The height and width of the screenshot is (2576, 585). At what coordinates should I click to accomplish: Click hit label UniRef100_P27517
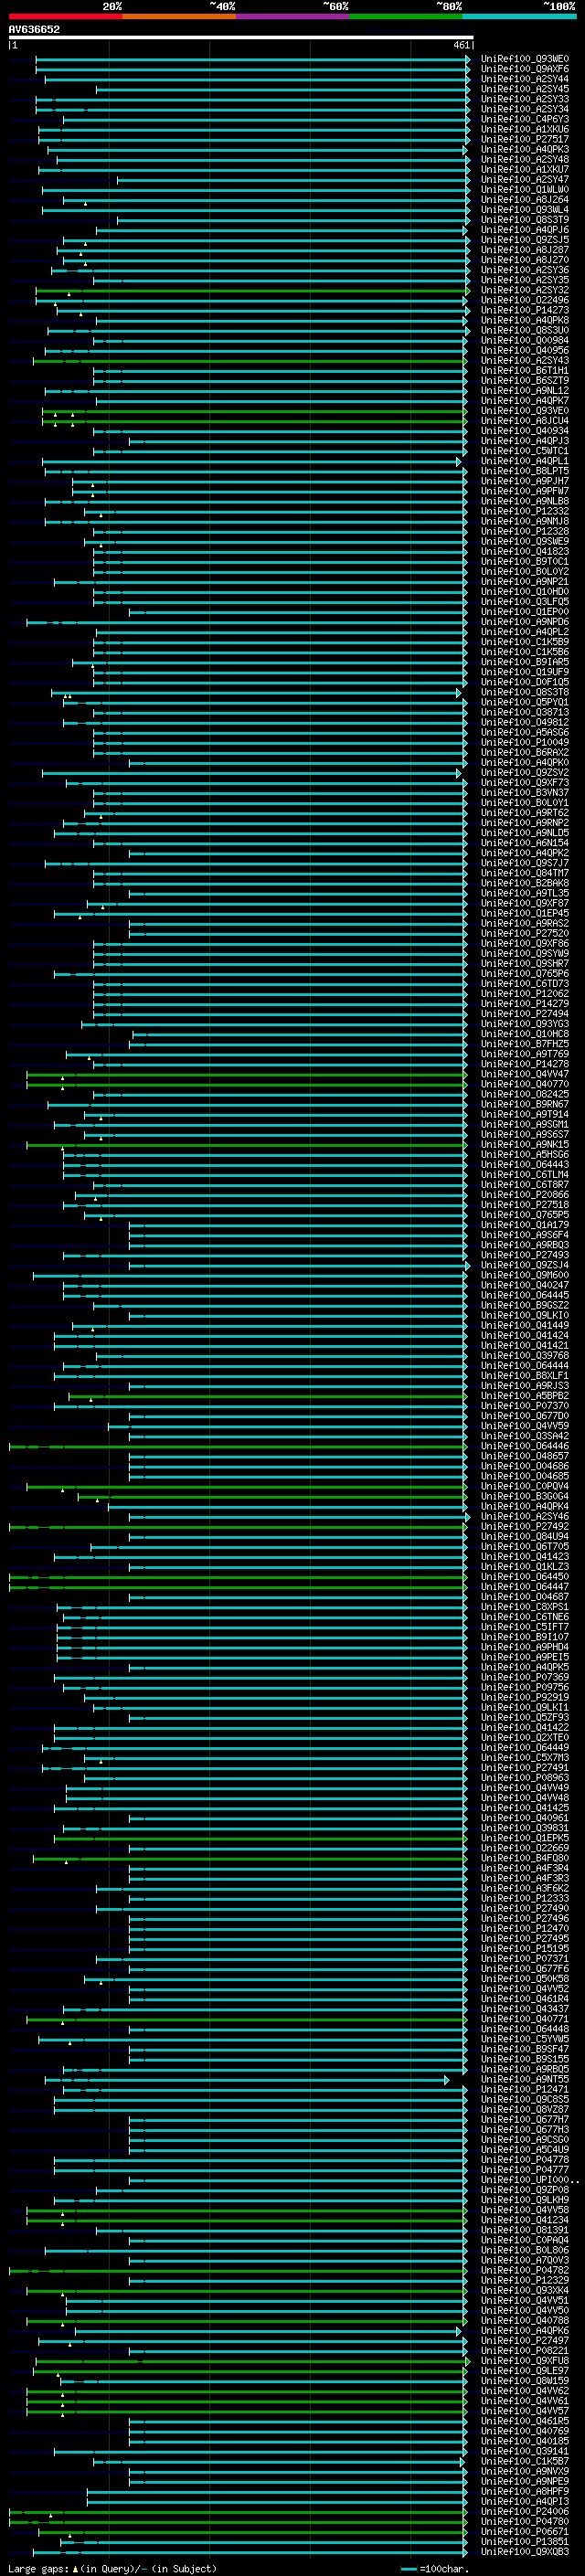click(525, 139)
